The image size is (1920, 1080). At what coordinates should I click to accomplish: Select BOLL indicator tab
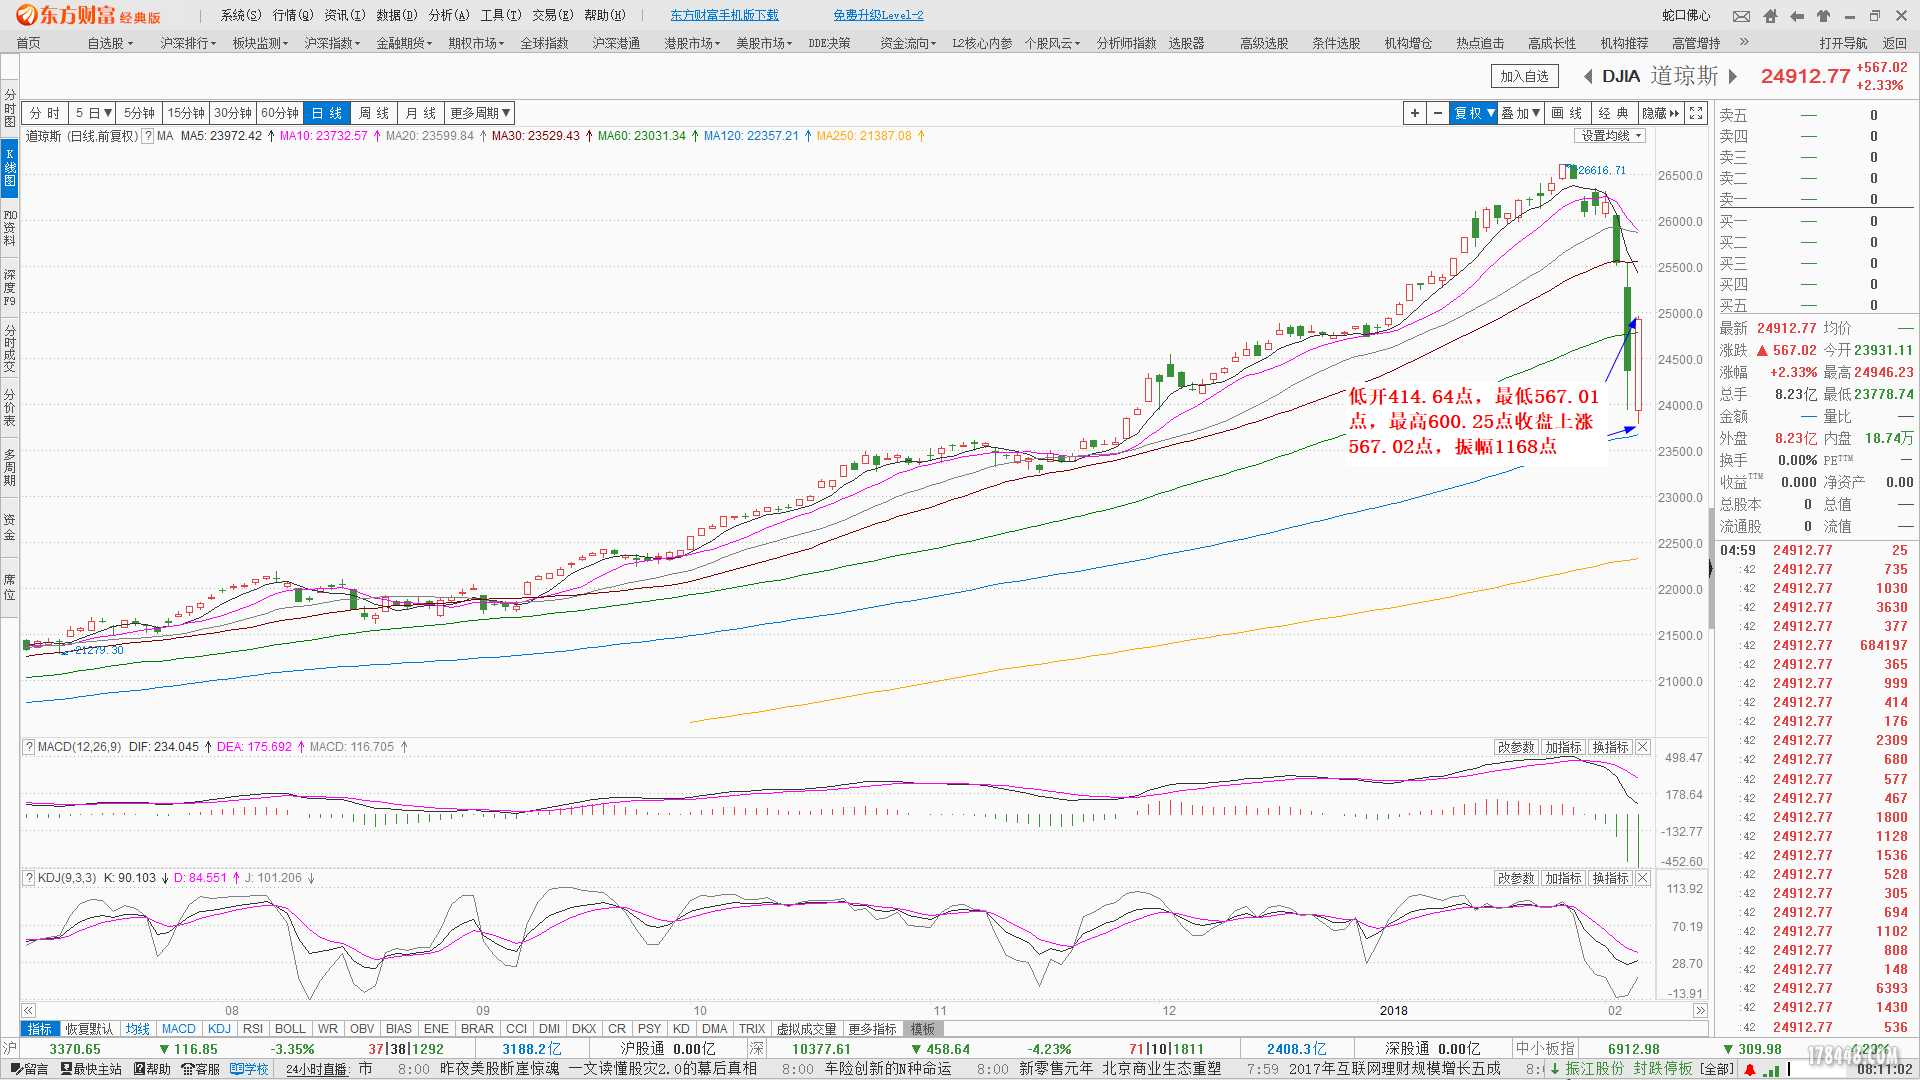click(290, 1029)
